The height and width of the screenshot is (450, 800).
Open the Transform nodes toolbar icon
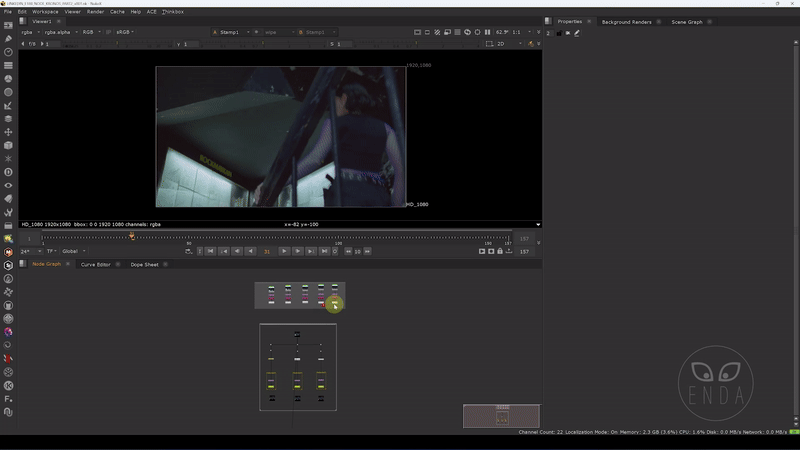9,132
